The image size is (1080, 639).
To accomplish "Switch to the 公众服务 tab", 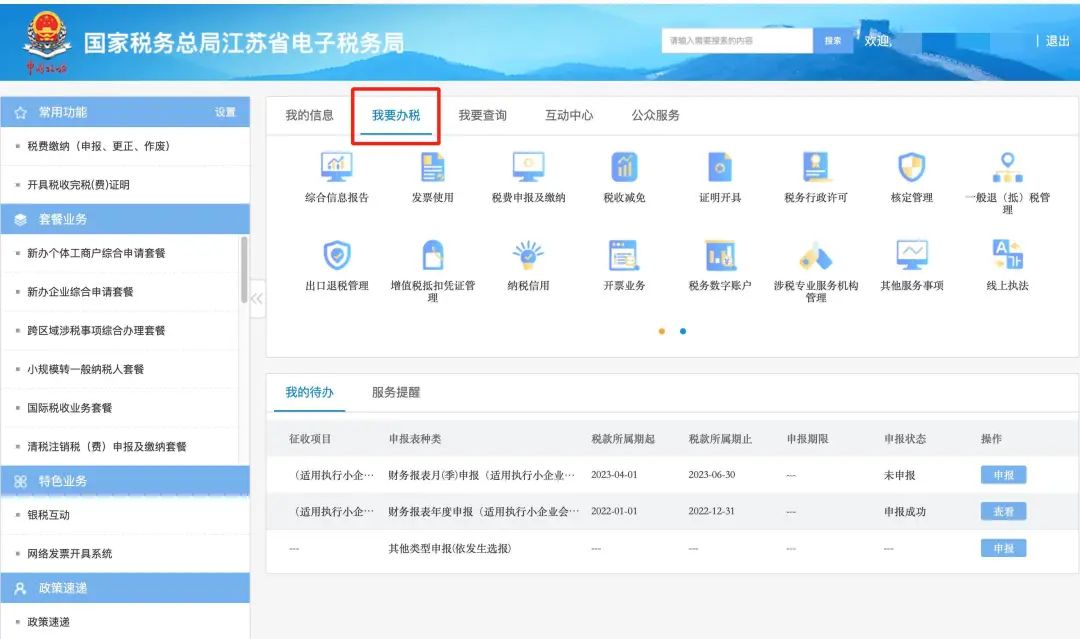I will [656, 116].
